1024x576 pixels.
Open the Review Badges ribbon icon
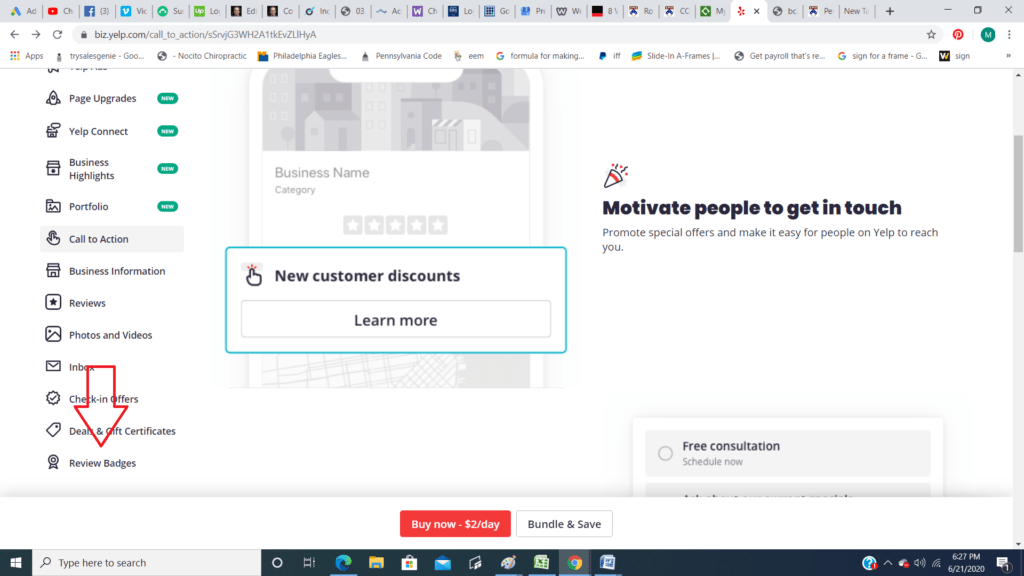53,462
